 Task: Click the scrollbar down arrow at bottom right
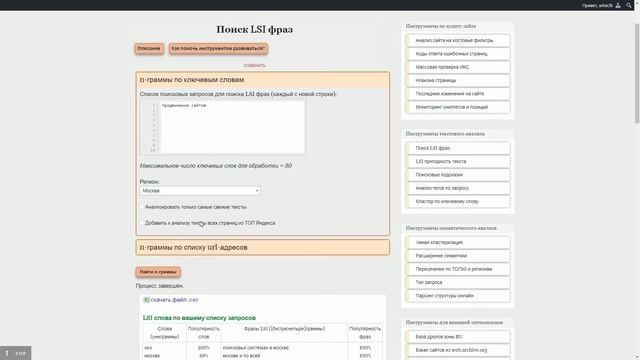pos(637,357)
